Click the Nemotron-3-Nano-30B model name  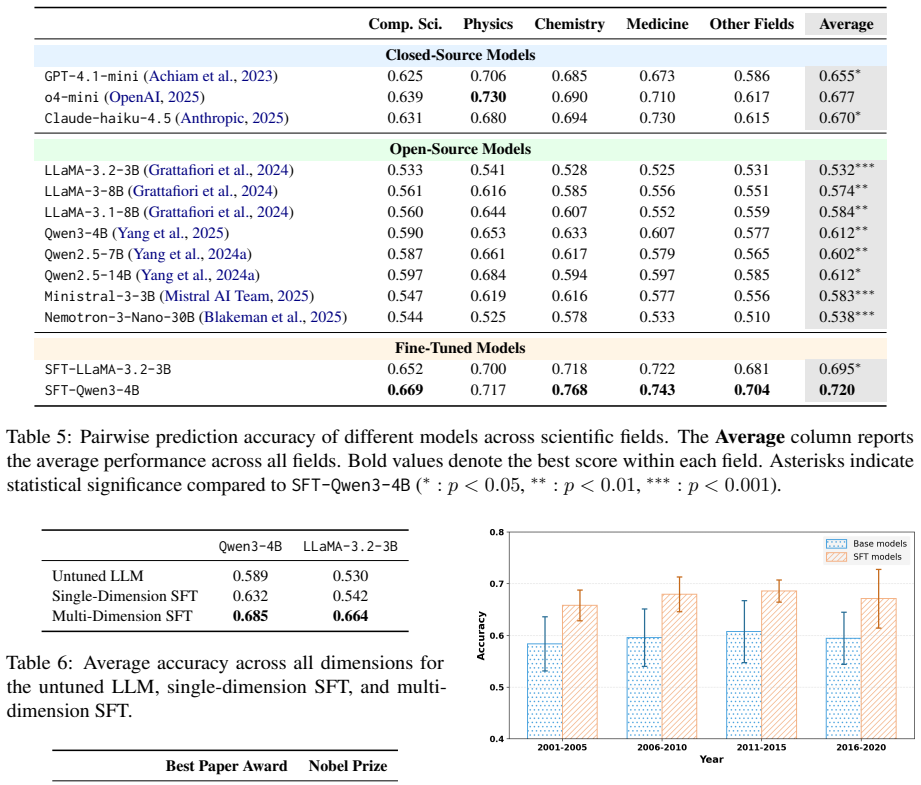pyautogui.click(x=119, y=318)
